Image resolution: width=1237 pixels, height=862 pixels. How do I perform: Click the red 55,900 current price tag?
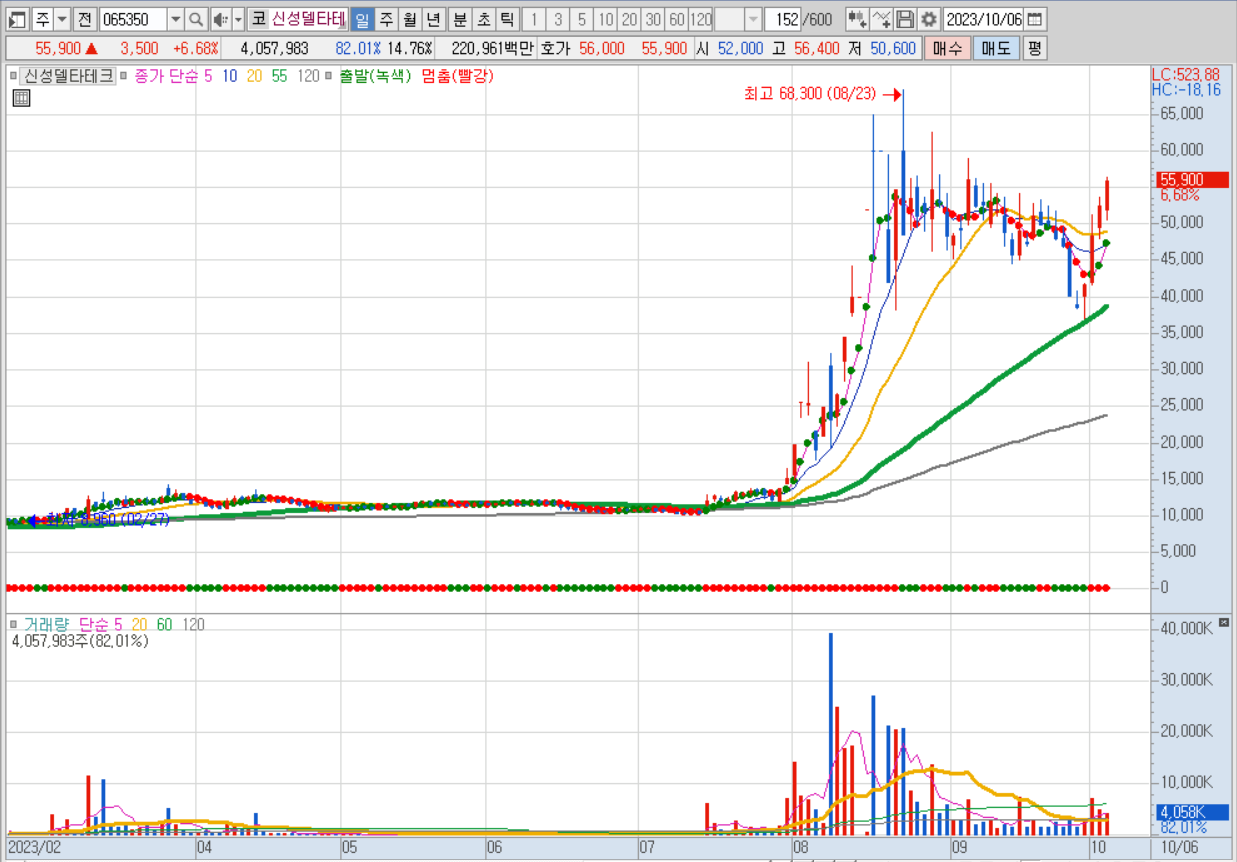pyautogui.click(x=1192, y=180)
